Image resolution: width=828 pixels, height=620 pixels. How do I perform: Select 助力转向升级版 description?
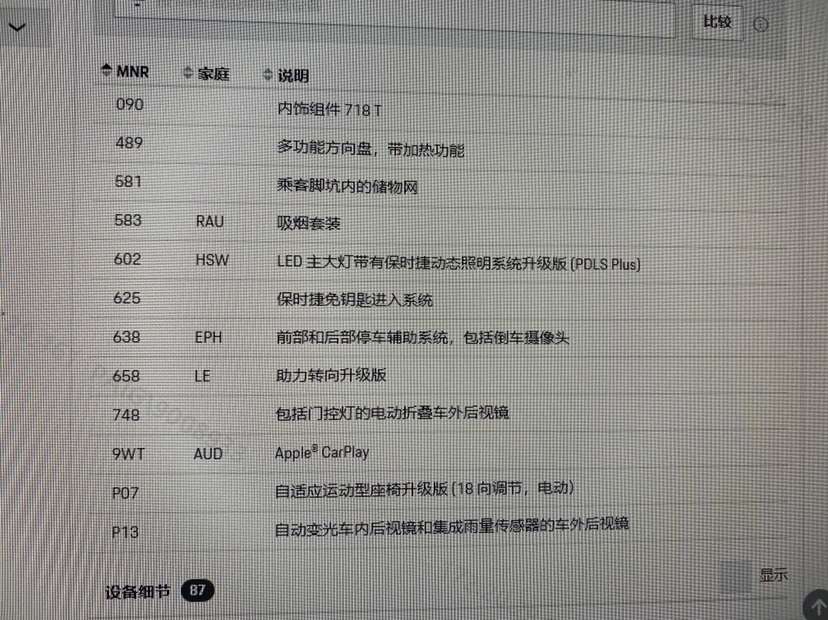tap(331, 375)
